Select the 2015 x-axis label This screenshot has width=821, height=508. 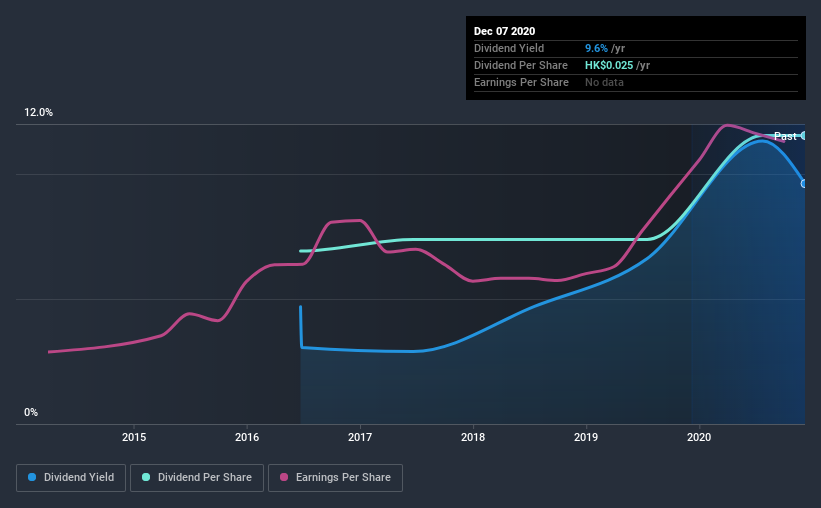(134, 437)
